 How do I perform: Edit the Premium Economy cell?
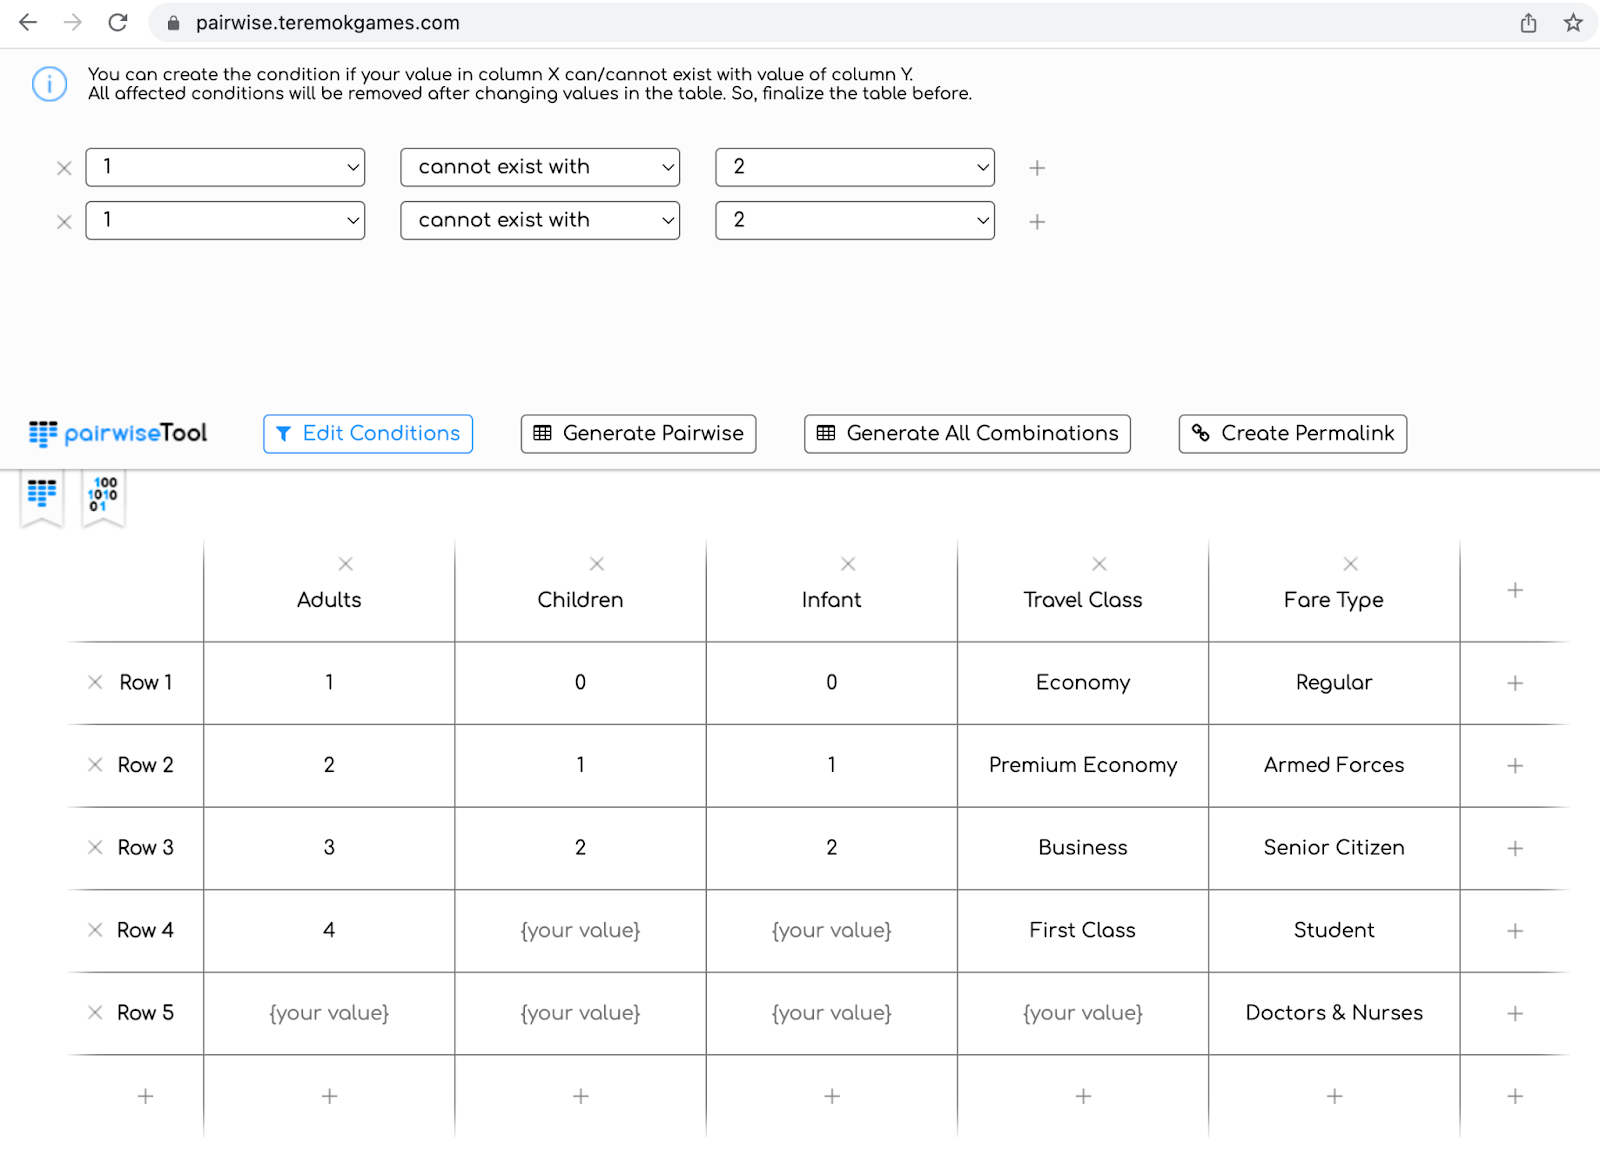pos(1083,766)
